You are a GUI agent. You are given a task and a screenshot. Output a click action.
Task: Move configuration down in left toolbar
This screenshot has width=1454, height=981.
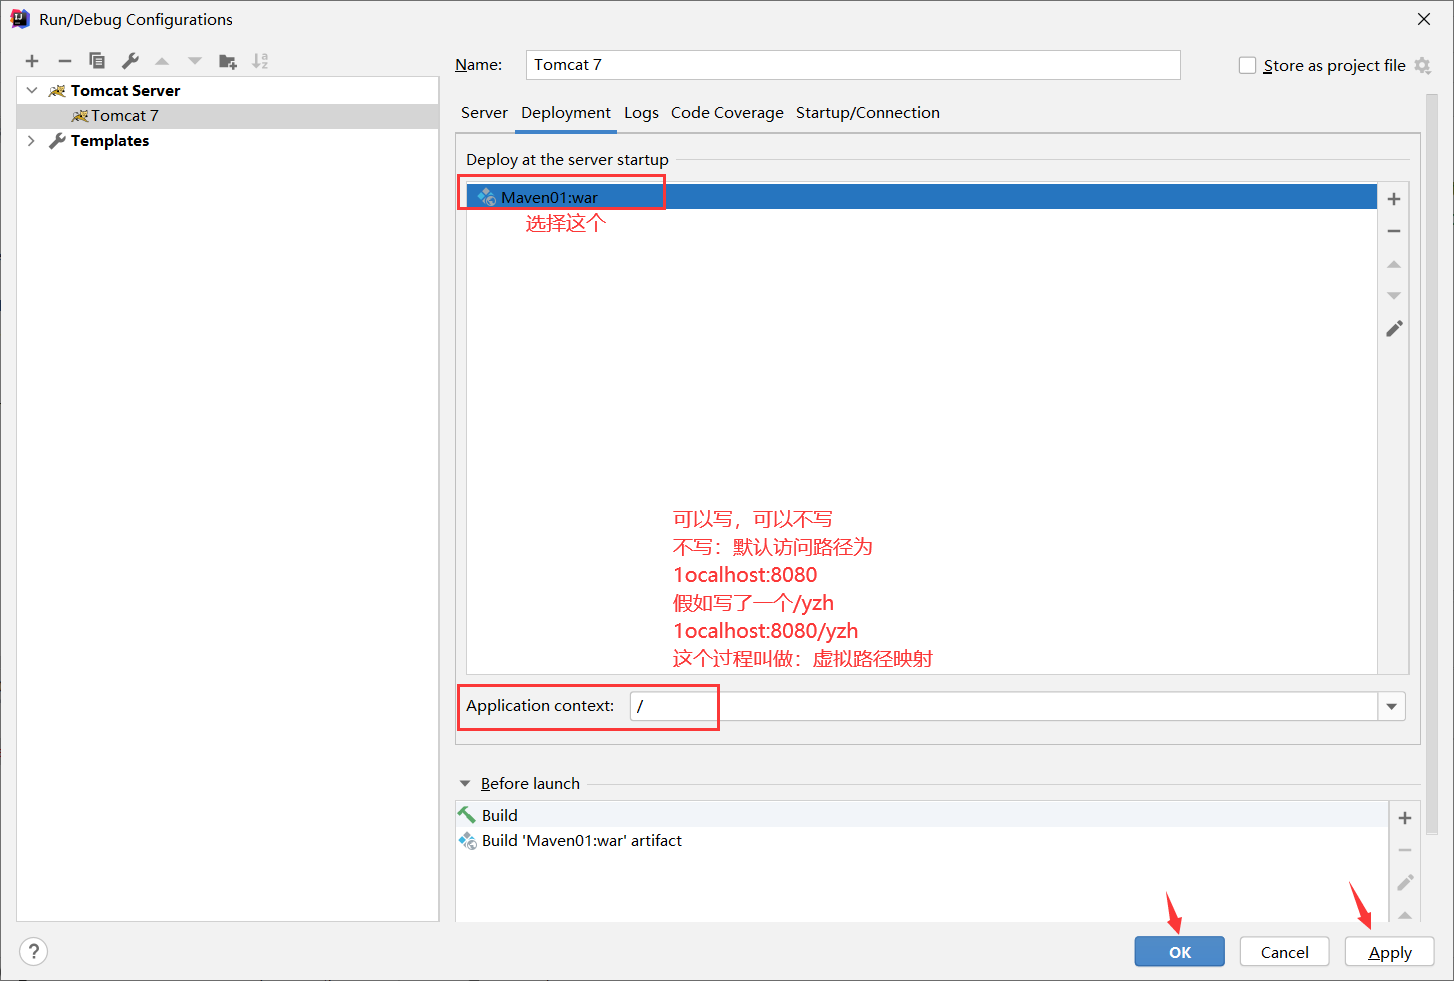[x=195, y=61]
